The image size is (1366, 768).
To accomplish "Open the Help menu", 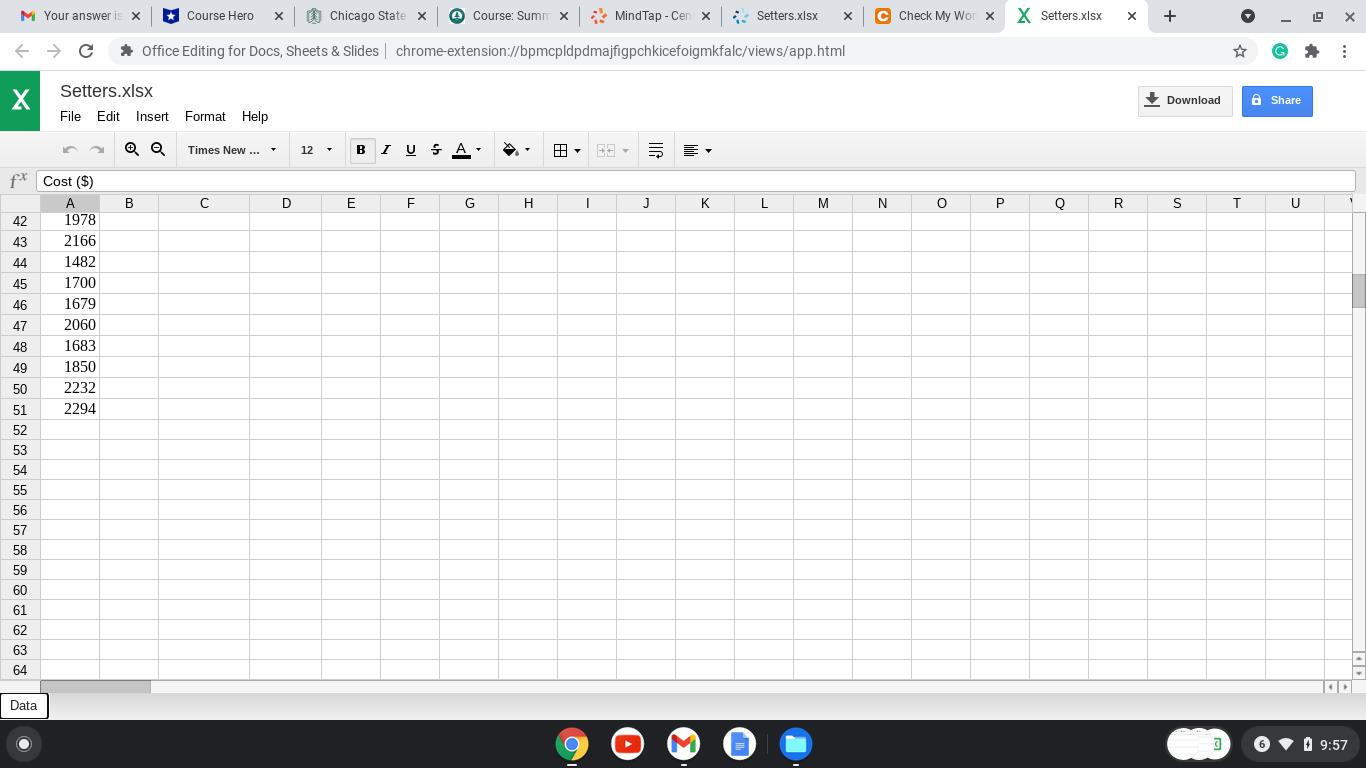I will 255,116.
